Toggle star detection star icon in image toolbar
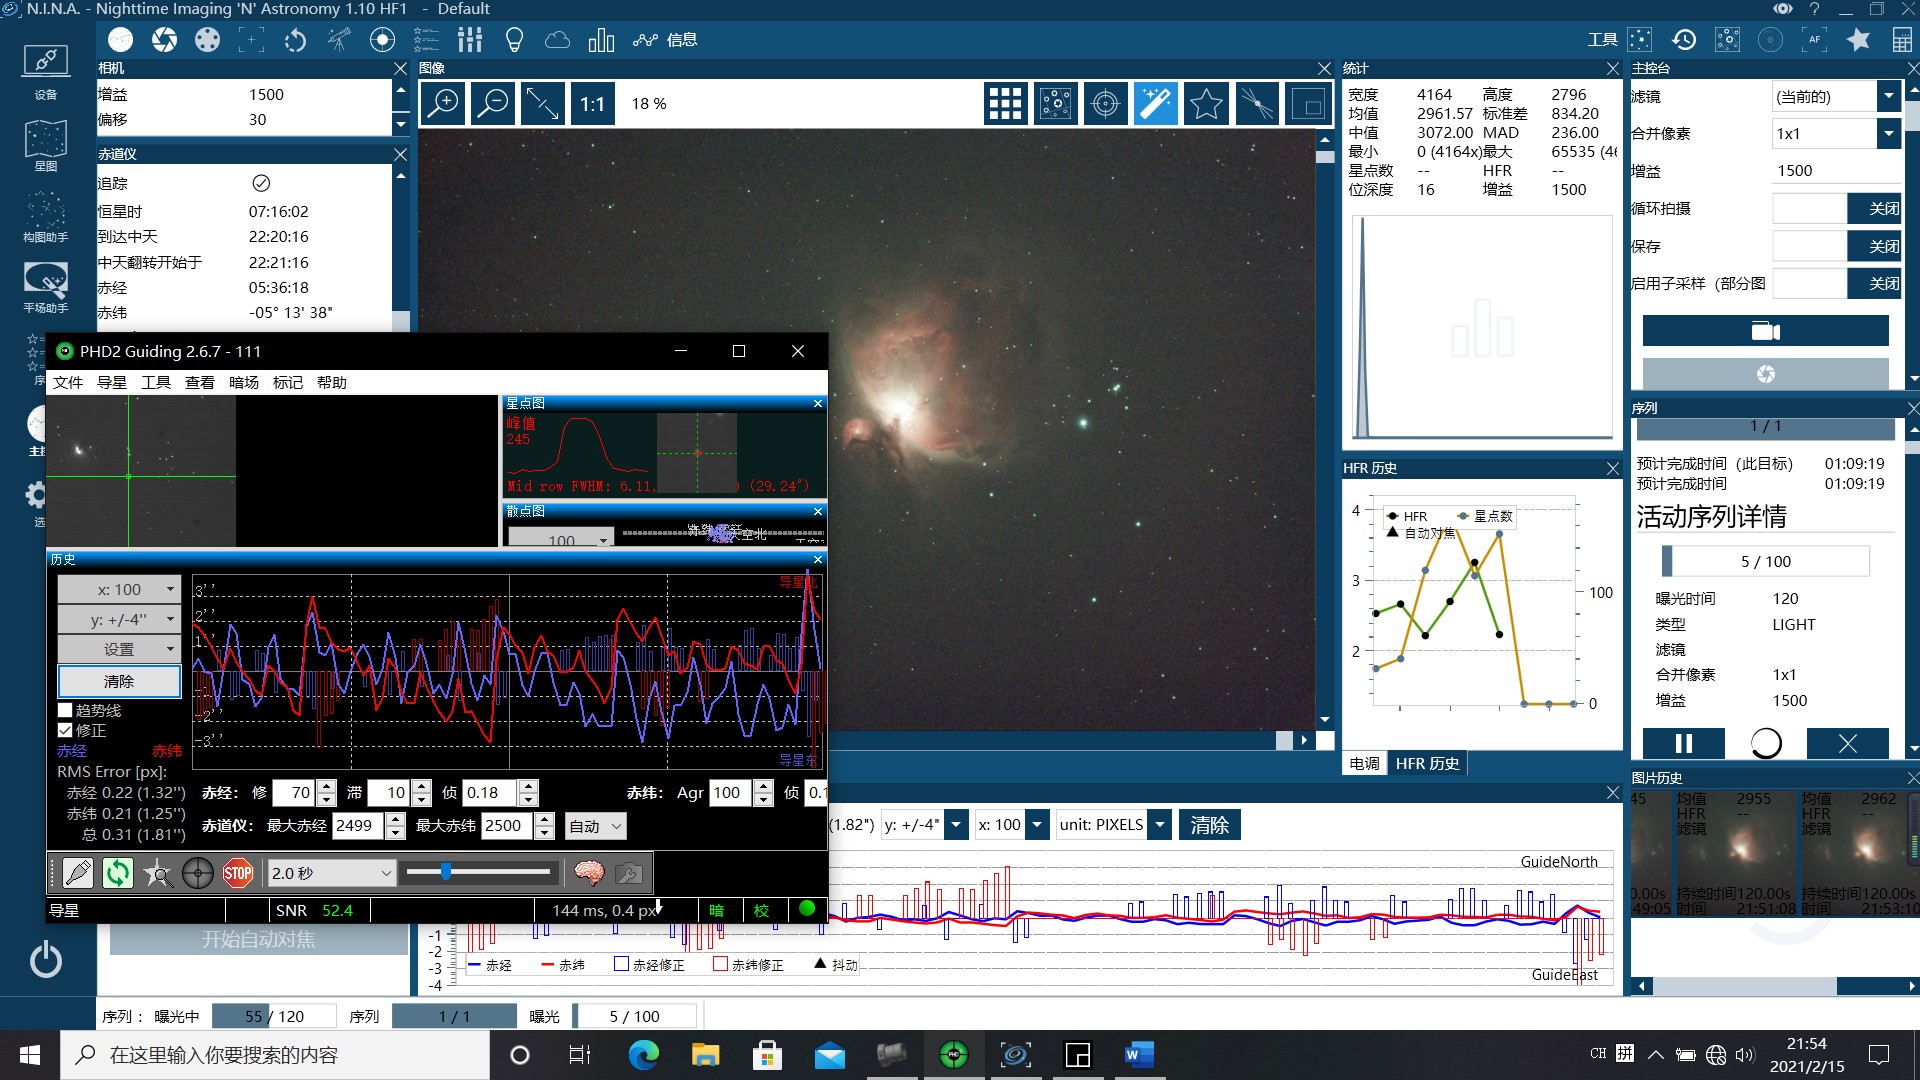The image size is (1920, 1080). pyautogui.click(x=1206, y=103)
